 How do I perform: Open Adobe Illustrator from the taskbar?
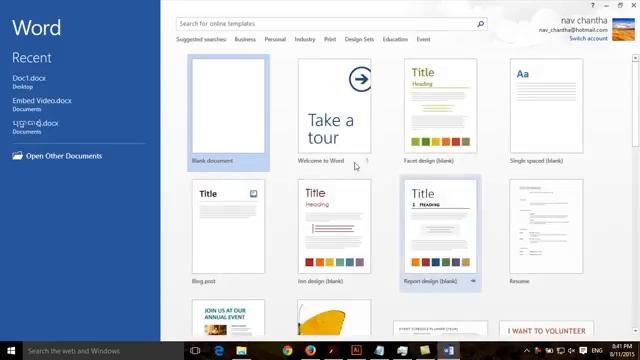(356, 351)
